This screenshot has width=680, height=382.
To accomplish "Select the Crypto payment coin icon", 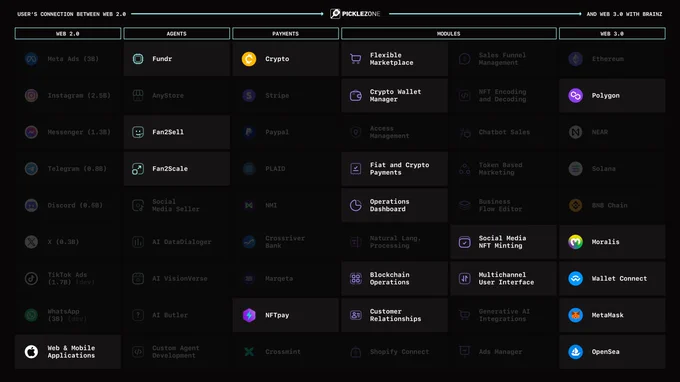I will coord(249,59).
